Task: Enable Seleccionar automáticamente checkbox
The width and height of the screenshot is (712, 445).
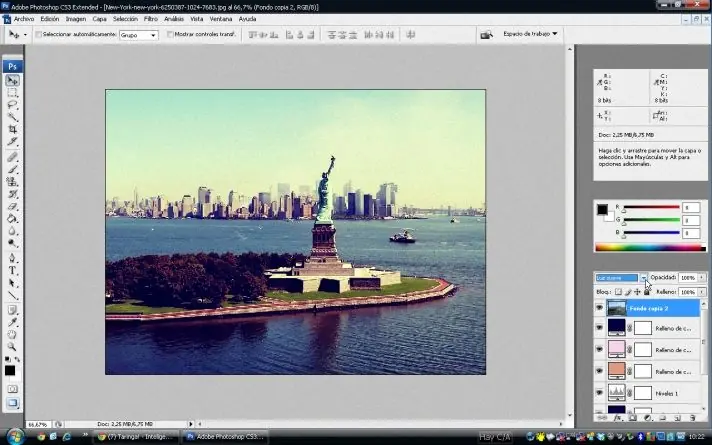Action: (x=39, y=34)
